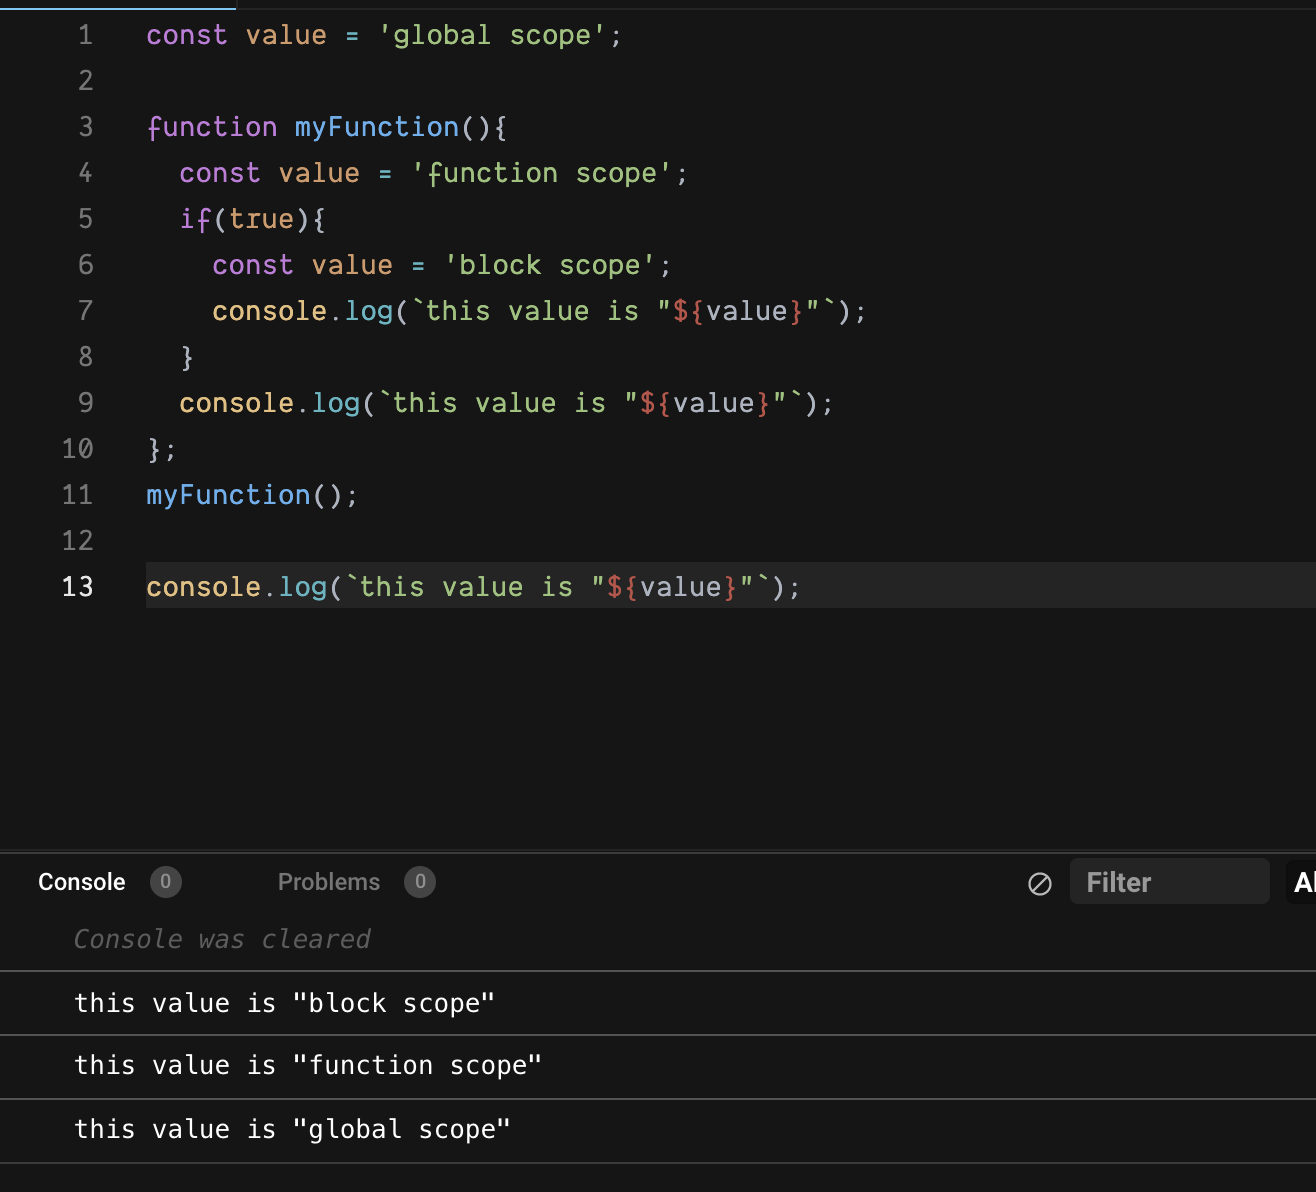Click the closing brace on line 8
This screenshot has height=1192, width=1316.
tap(187, 357)
